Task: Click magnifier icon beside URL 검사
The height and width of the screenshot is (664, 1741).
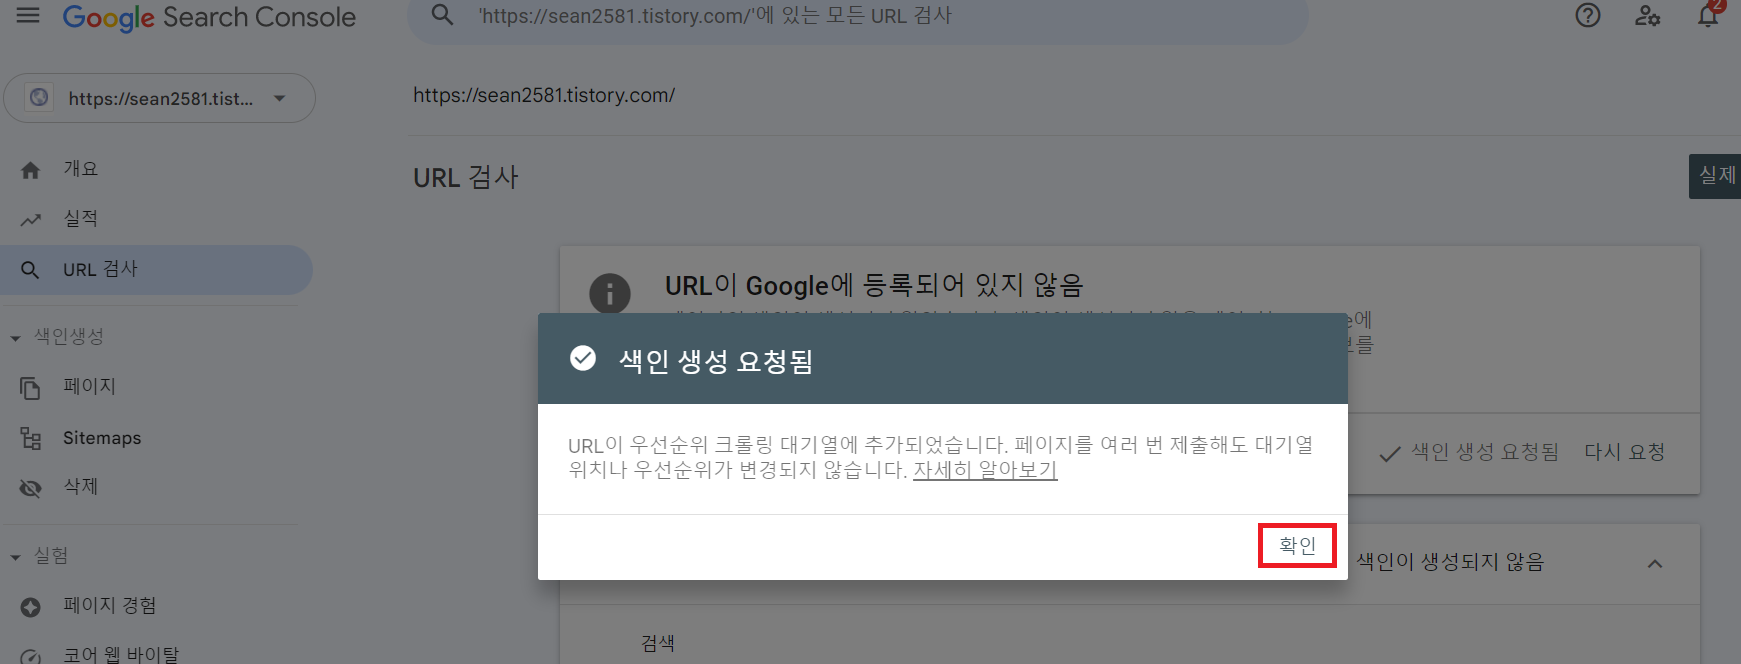Action: tap(31, 270)
